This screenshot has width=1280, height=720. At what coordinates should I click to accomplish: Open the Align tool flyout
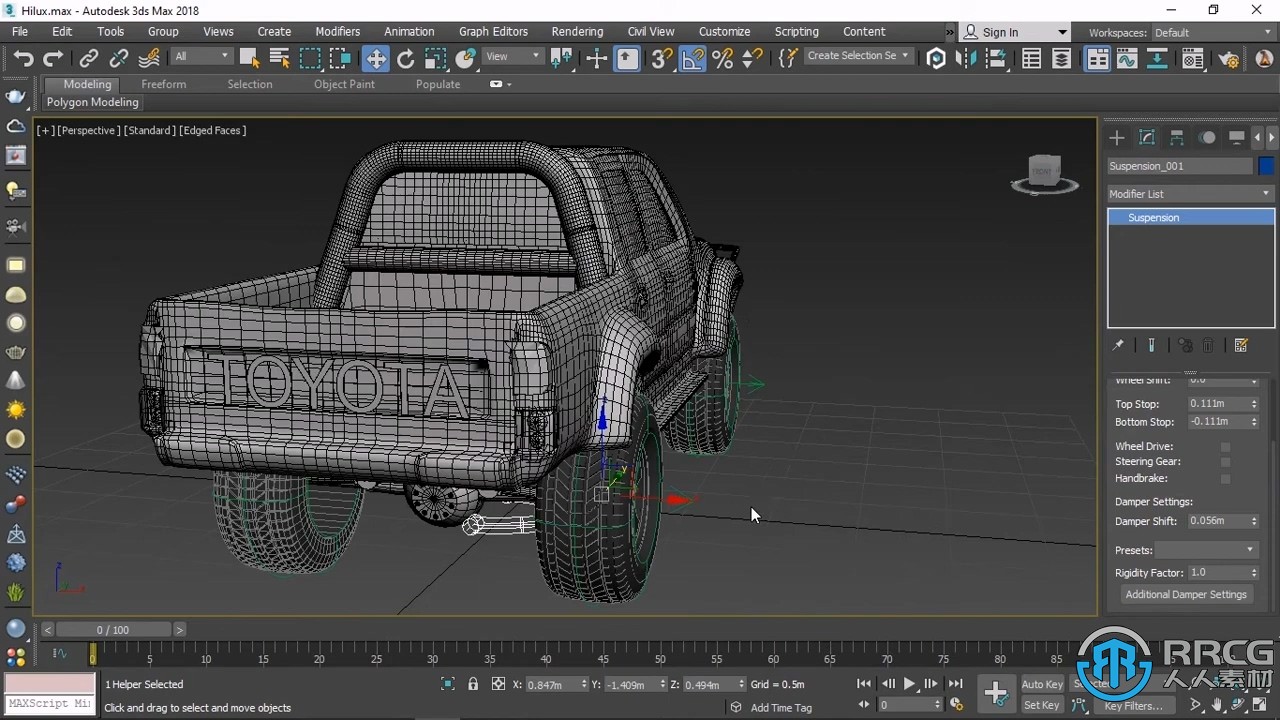996,58
